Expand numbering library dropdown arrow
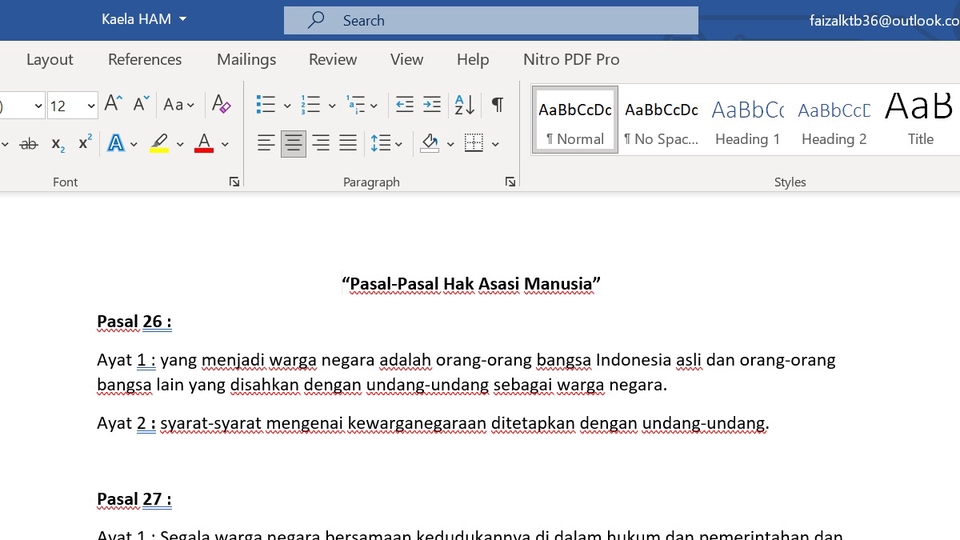Viewport: 960px width, 540px height. coord(332,106)
